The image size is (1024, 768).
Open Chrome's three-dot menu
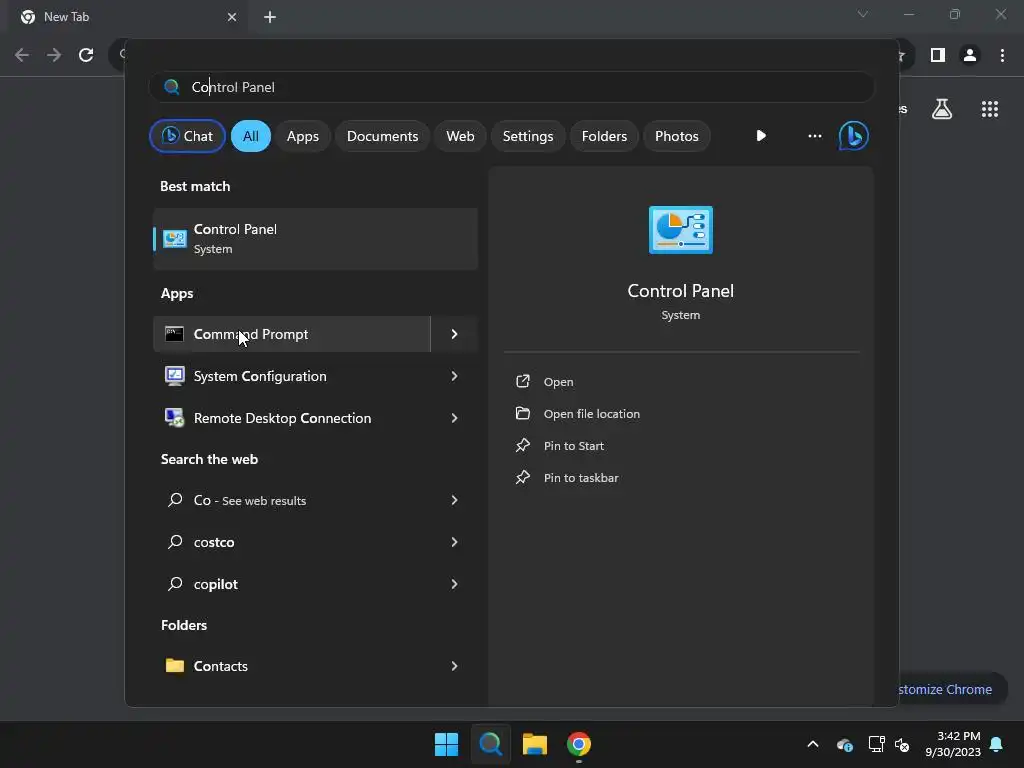pyautogui.click(x=1002, y=55)
